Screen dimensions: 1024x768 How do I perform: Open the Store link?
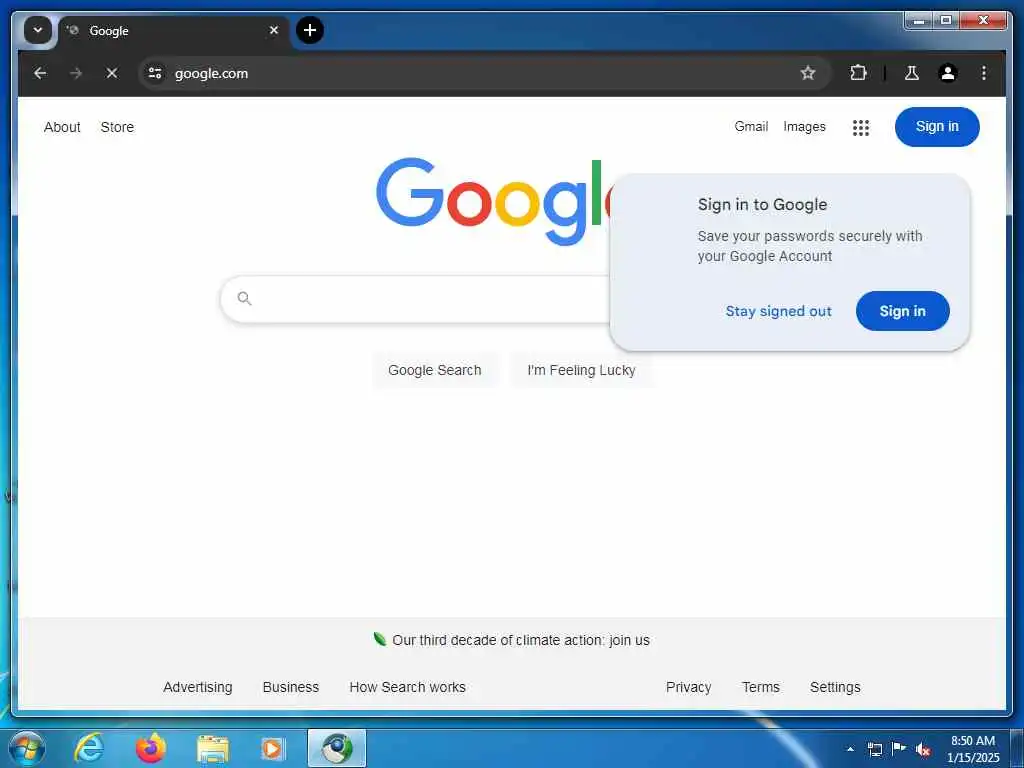[118, 127]
